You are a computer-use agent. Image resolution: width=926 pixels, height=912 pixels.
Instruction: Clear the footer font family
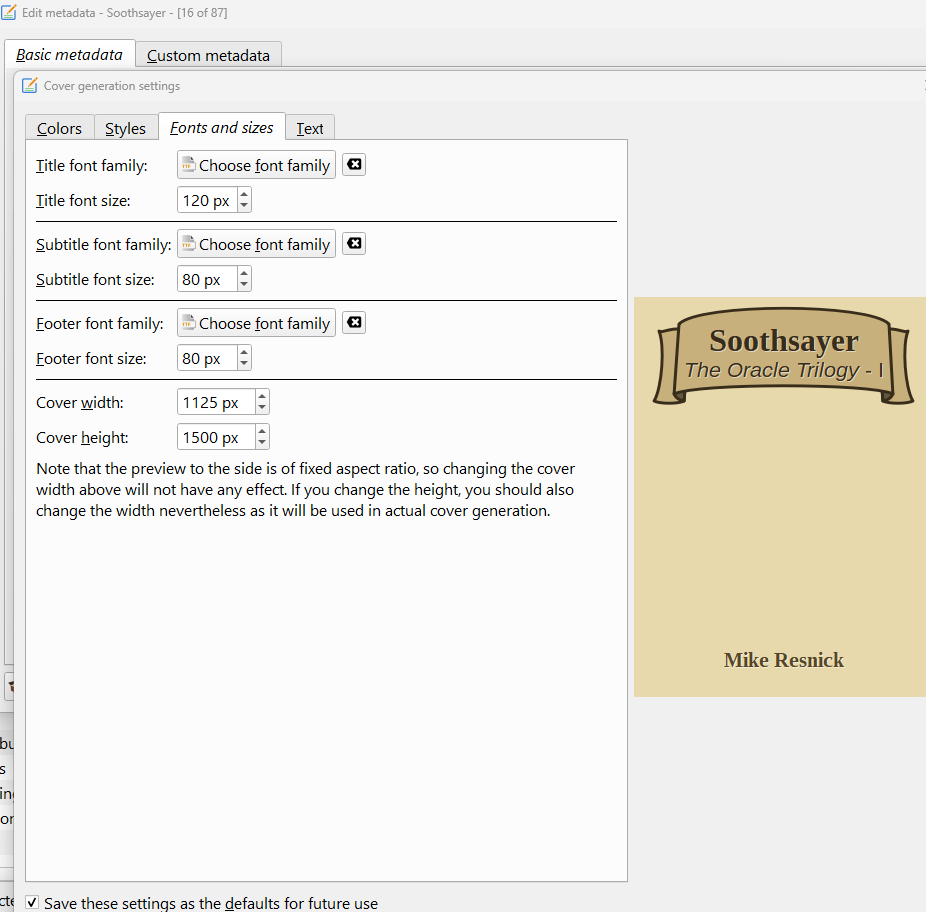[x=354, y=323]
